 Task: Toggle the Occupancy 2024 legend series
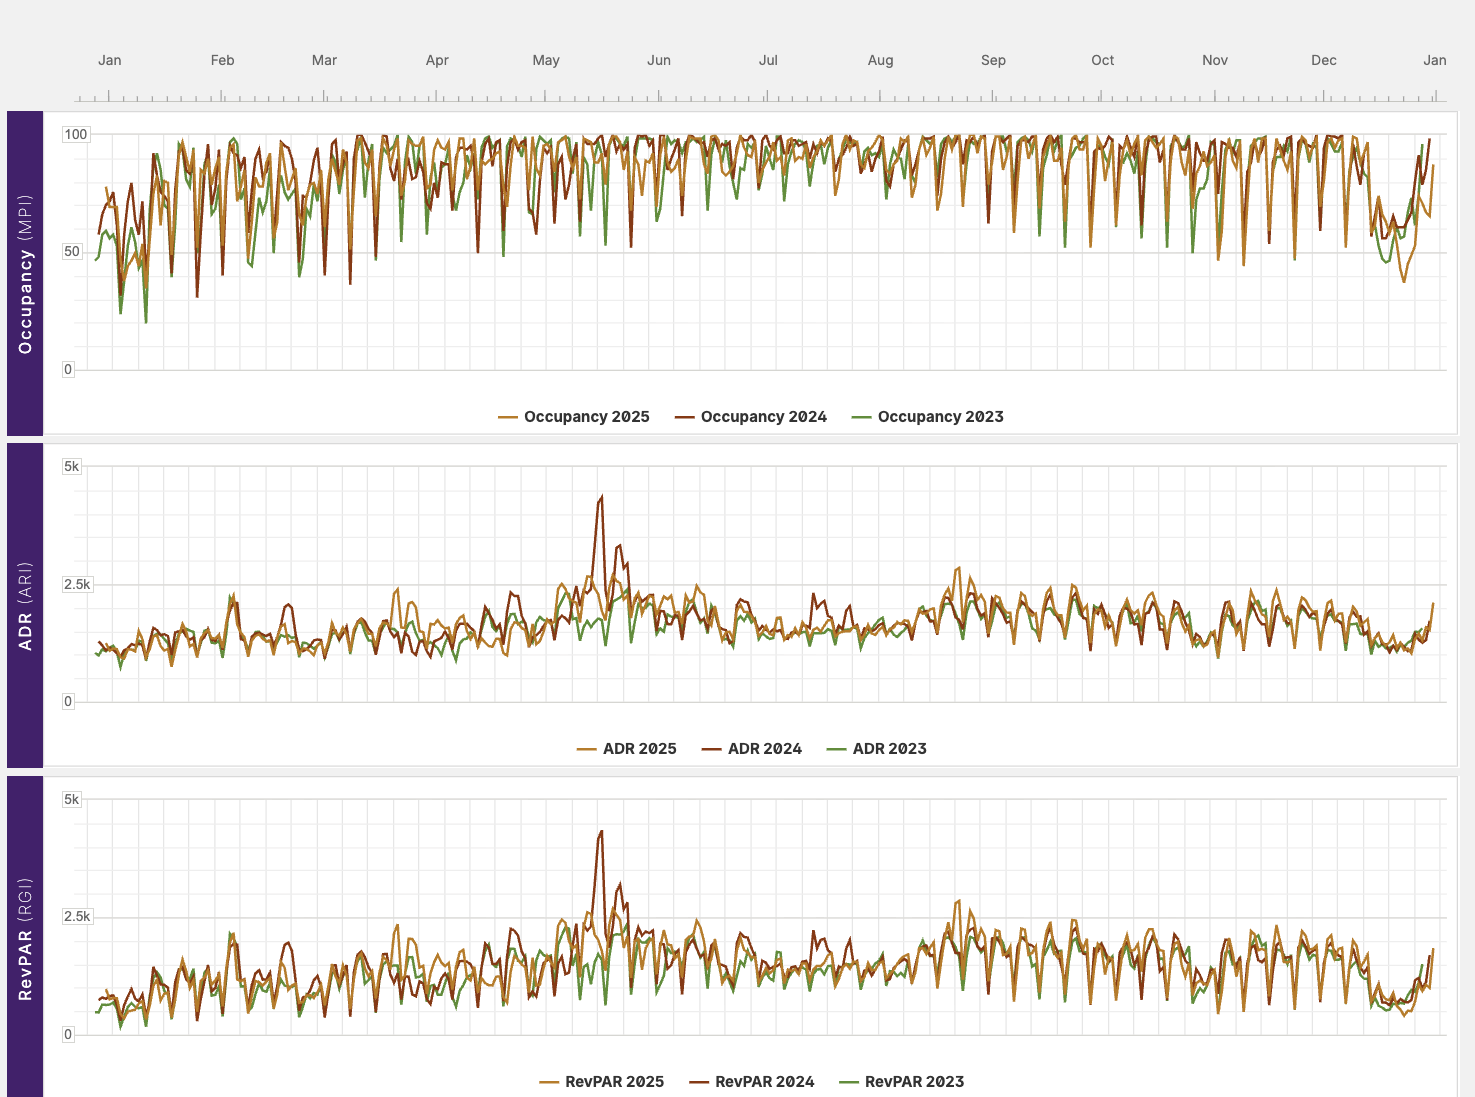[x=751, y=417]
